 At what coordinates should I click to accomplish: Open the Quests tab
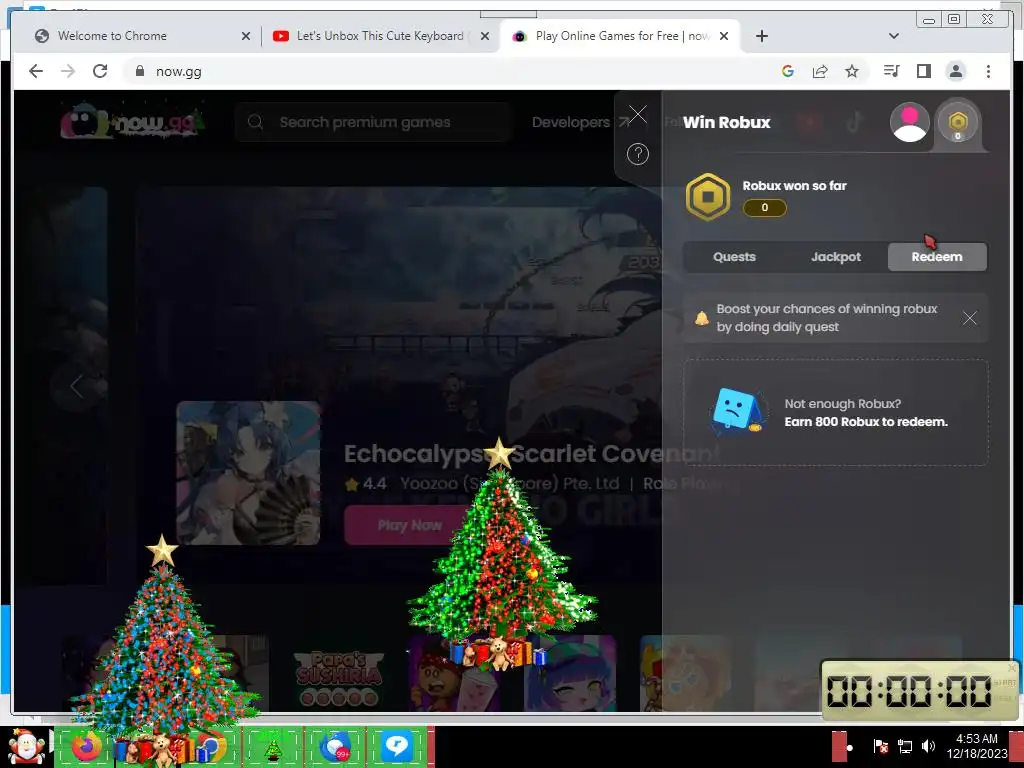(734, 257)
